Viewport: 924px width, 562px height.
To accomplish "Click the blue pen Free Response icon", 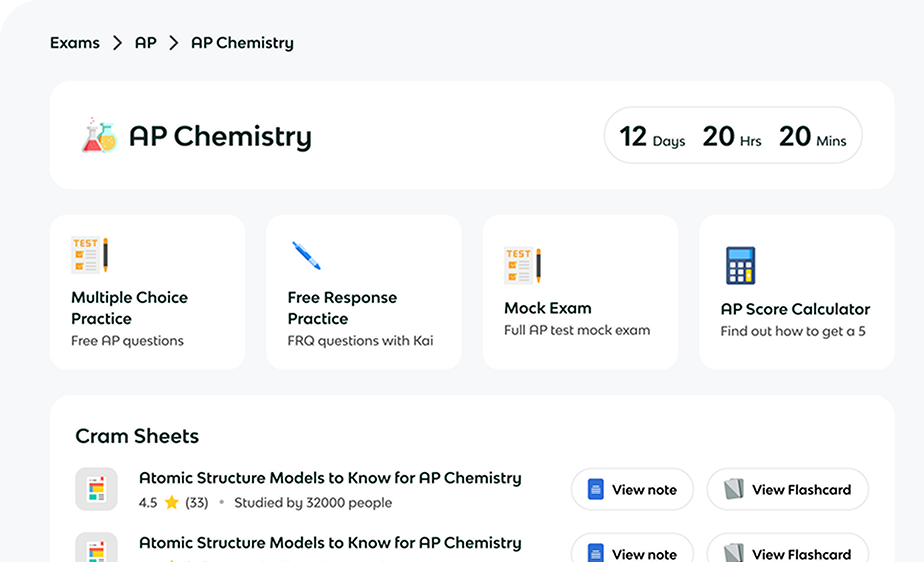I will pyautogui.click(x=306, y=255).
